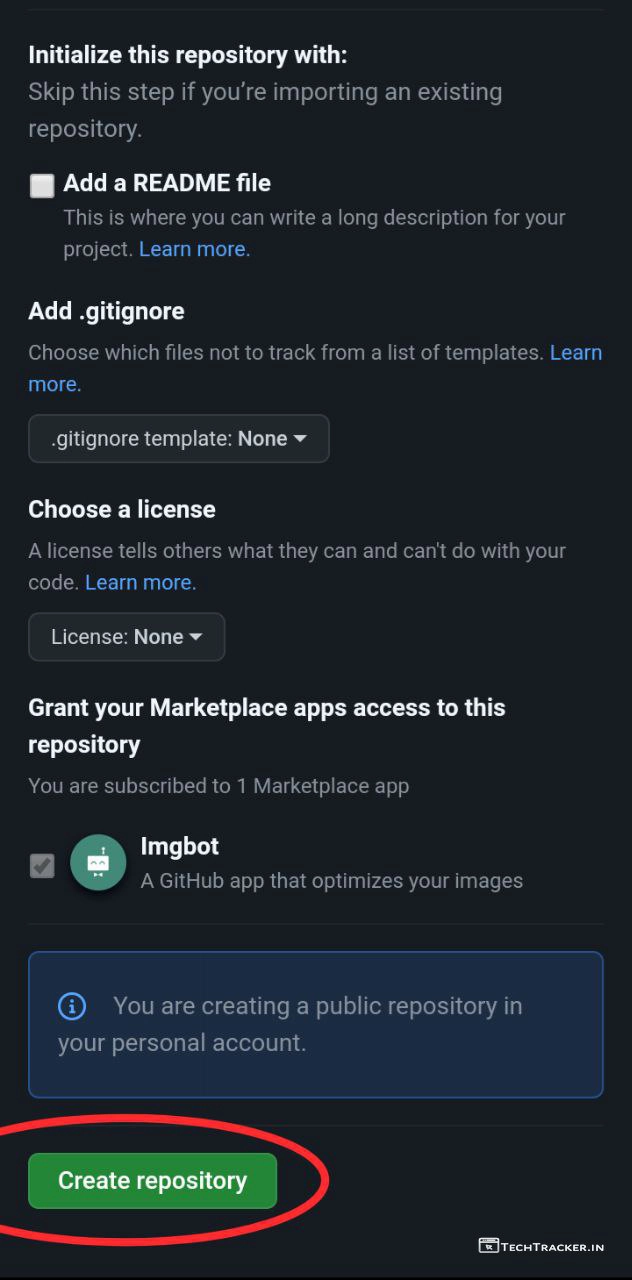Viewport: 632px width, 1280px height.
Task: Click the Add .gitignore heading
Action: (106, 311)
